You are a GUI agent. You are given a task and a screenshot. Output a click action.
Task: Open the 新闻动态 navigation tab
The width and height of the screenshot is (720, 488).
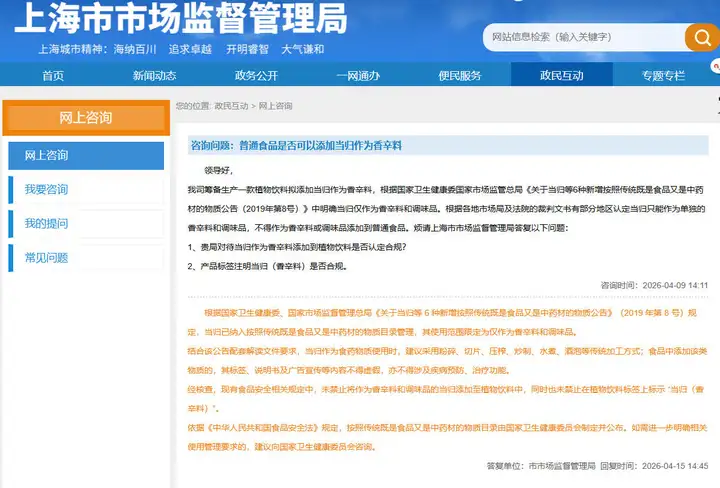click(154, 75)
